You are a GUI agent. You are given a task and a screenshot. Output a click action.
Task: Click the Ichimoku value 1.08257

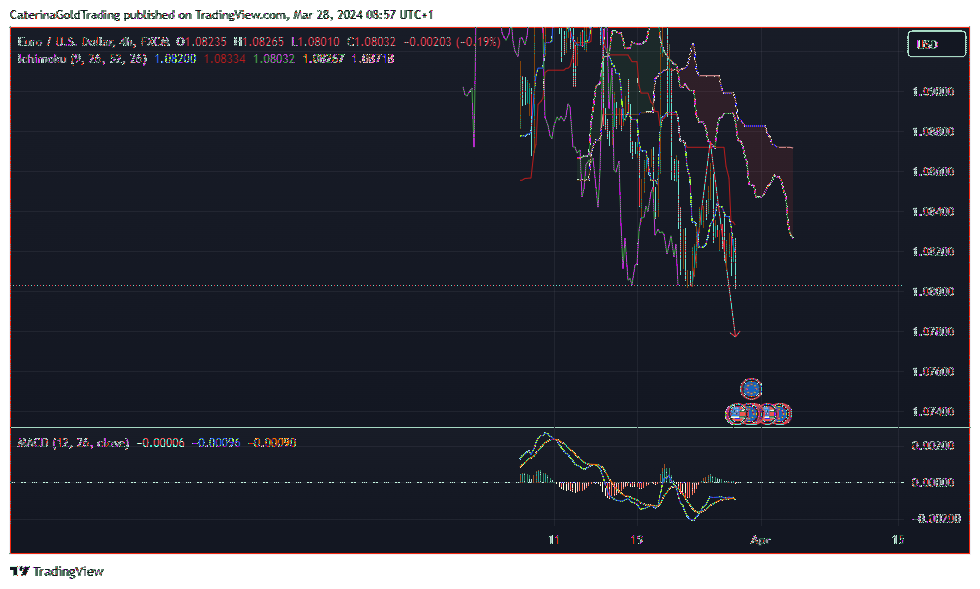pyautogui.click(x=323, y=59)
